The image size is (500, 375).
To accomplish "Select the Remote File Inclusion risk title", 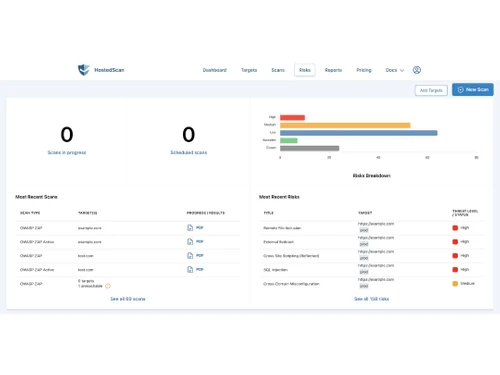I will coord(282,228).
